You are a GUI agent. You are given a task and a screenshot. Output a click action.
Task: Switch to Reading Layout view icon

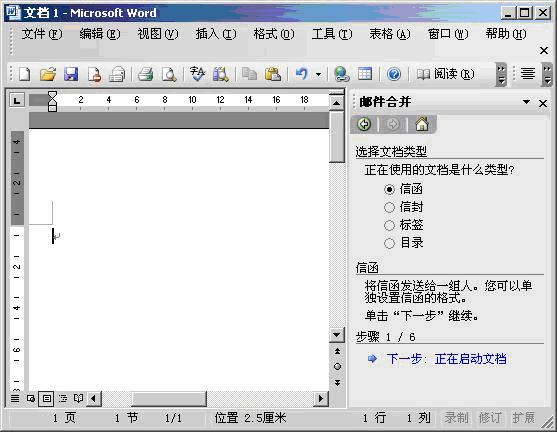[x=78, y=399]
